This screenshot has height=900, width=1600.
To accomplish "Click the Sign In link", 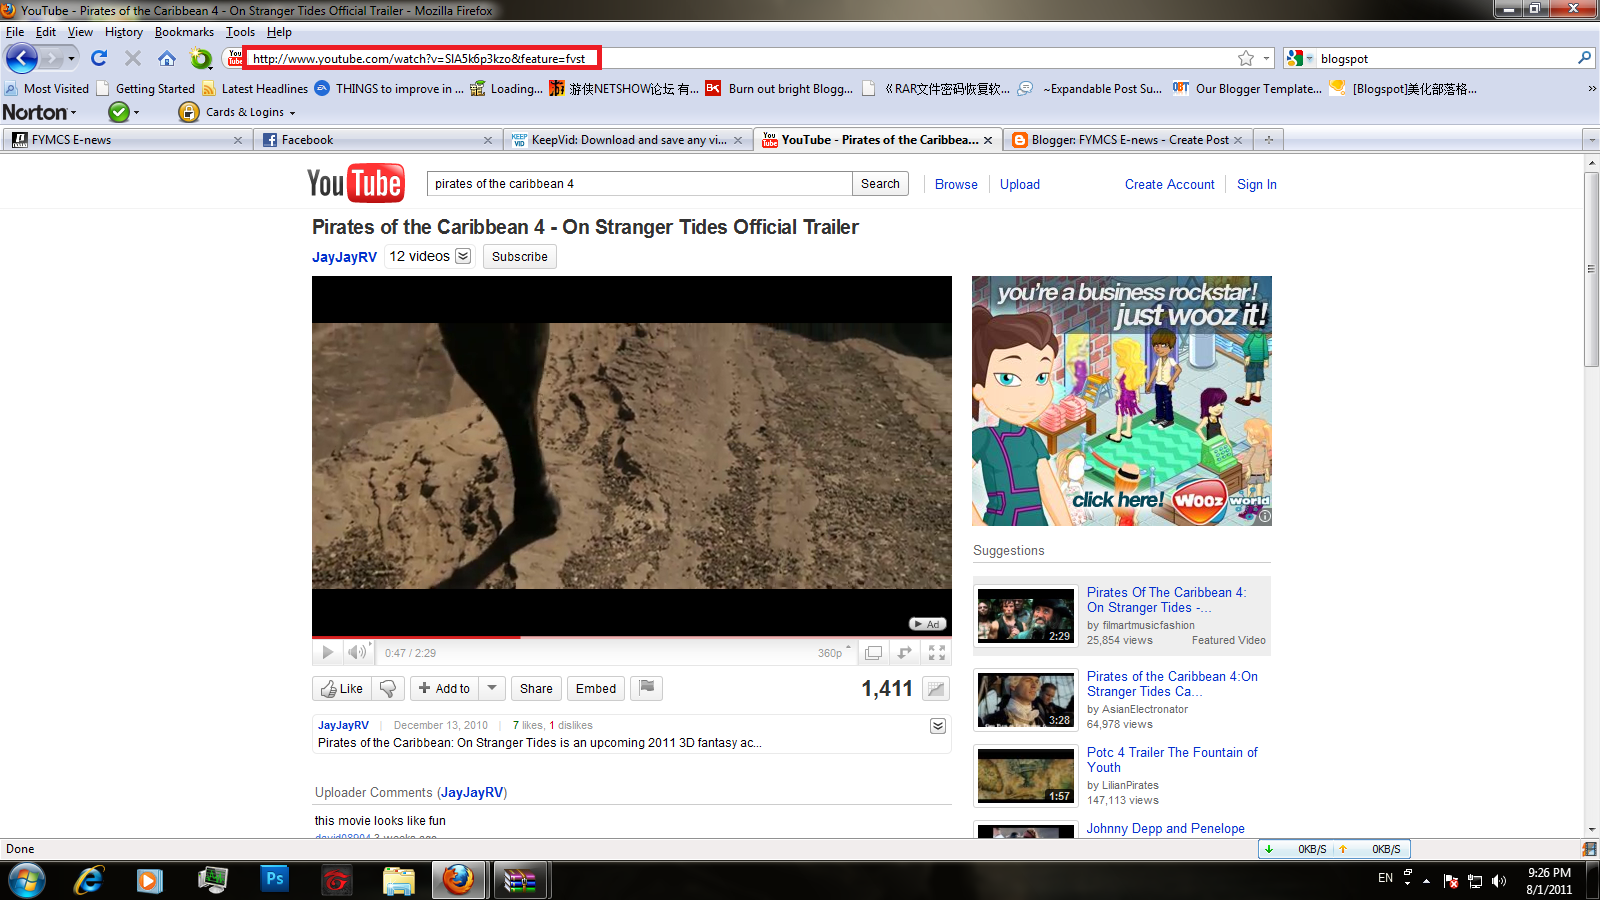I will point(1257,184).
